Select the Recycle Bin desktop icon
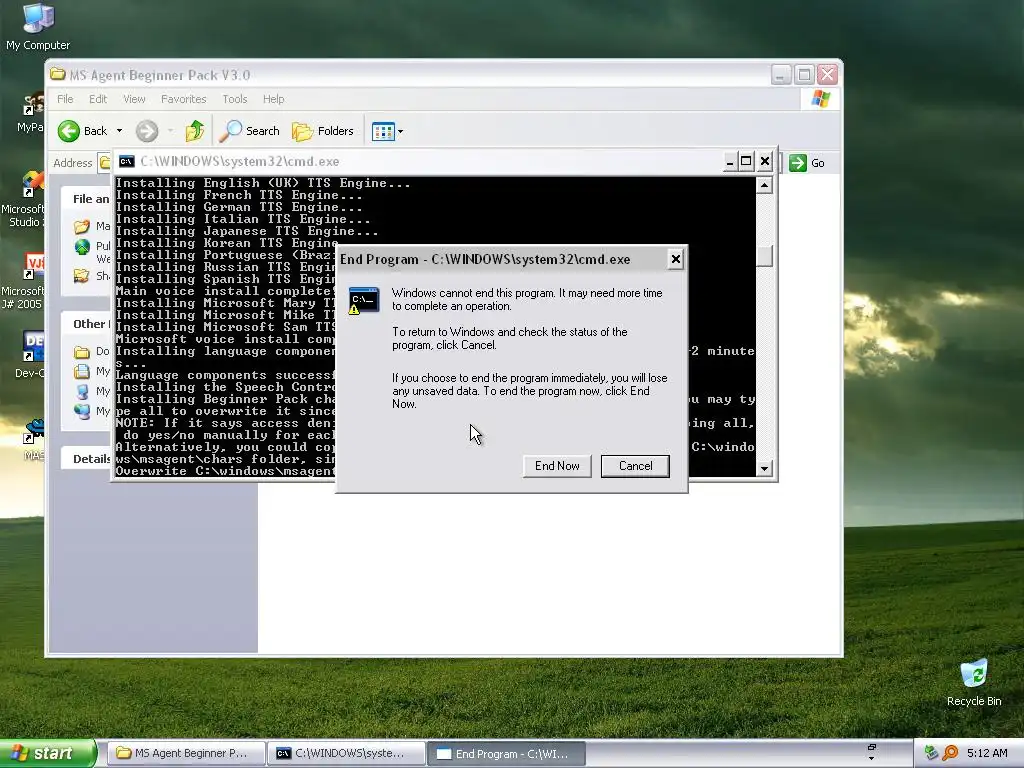1024x768 pixels. coord(974,682)
